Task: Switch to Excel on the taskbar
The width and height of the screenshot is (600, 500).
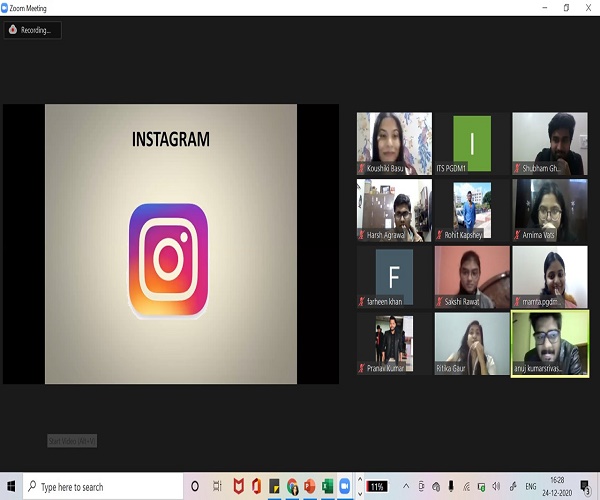Action: point(327,486)
